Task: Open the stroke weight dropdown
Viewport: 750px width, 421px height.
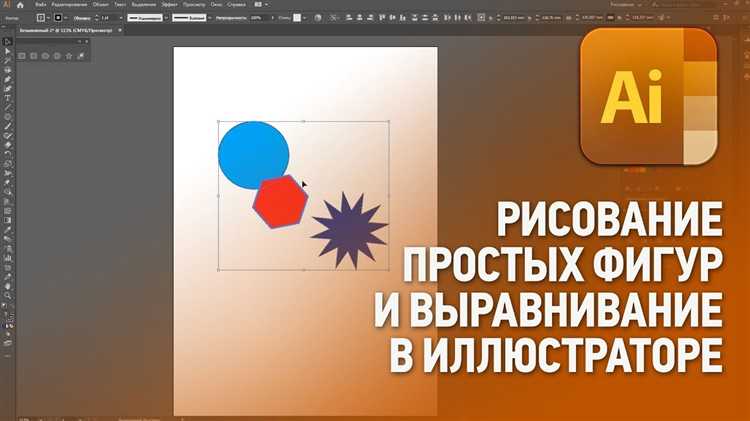Action: [121, 18]
